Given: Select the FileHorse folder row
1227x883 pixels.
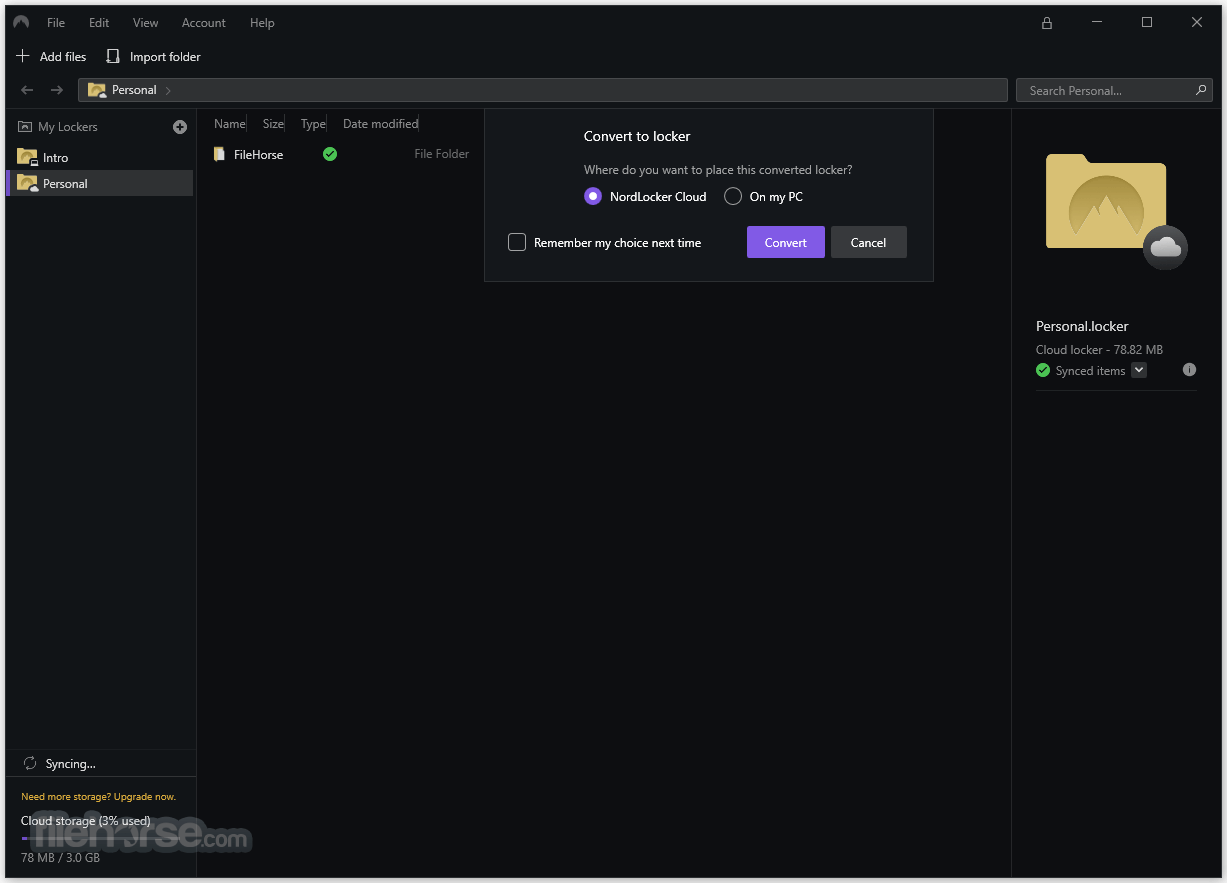Looking at the screenshot, I should [x=342, y=154].
